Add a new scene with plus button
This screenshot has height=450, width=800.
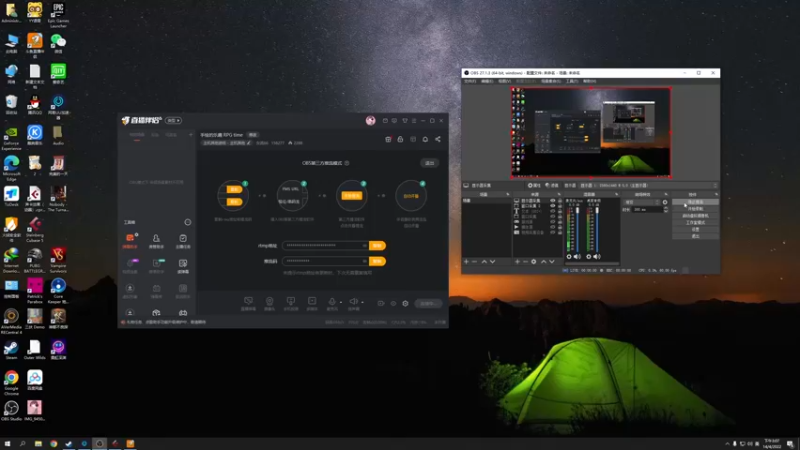(466, 262)
